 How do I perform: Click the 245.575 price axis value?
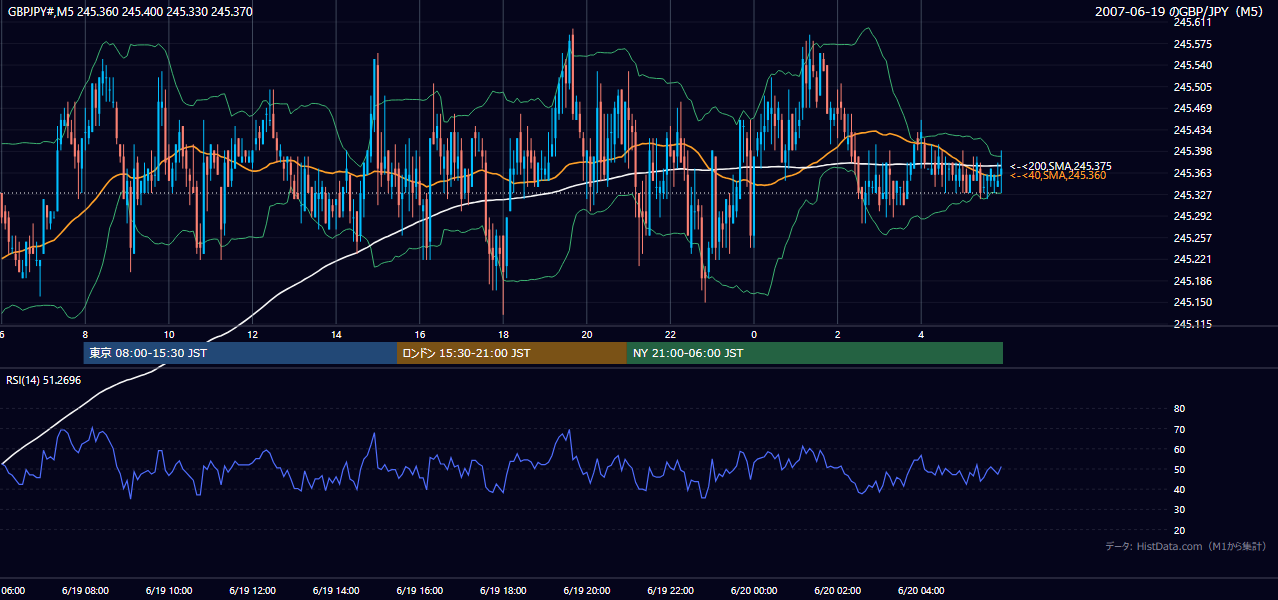tap(1192, 44)
